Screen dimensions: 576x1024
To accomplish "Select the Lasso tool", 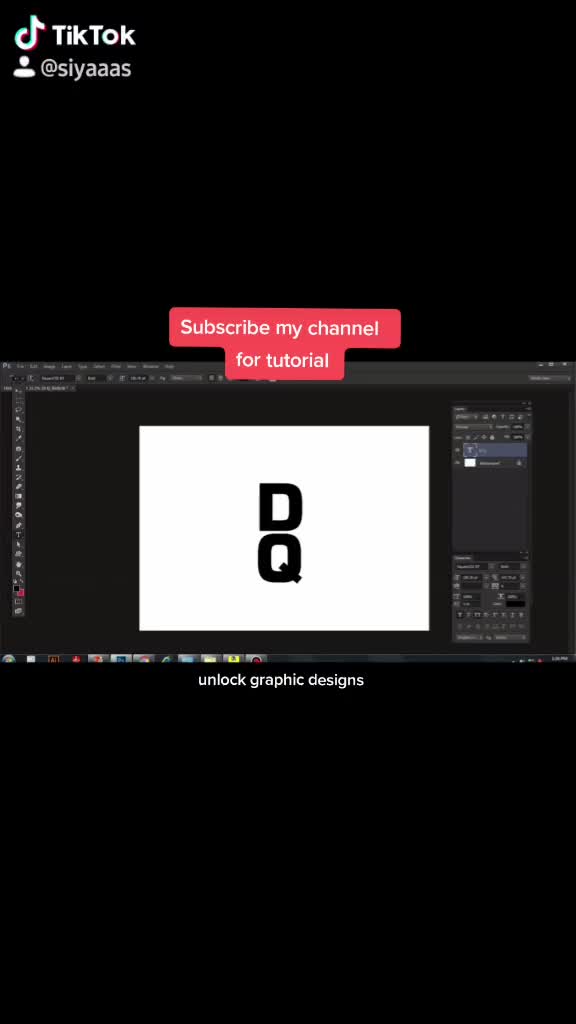I will (x=18, y=409).
